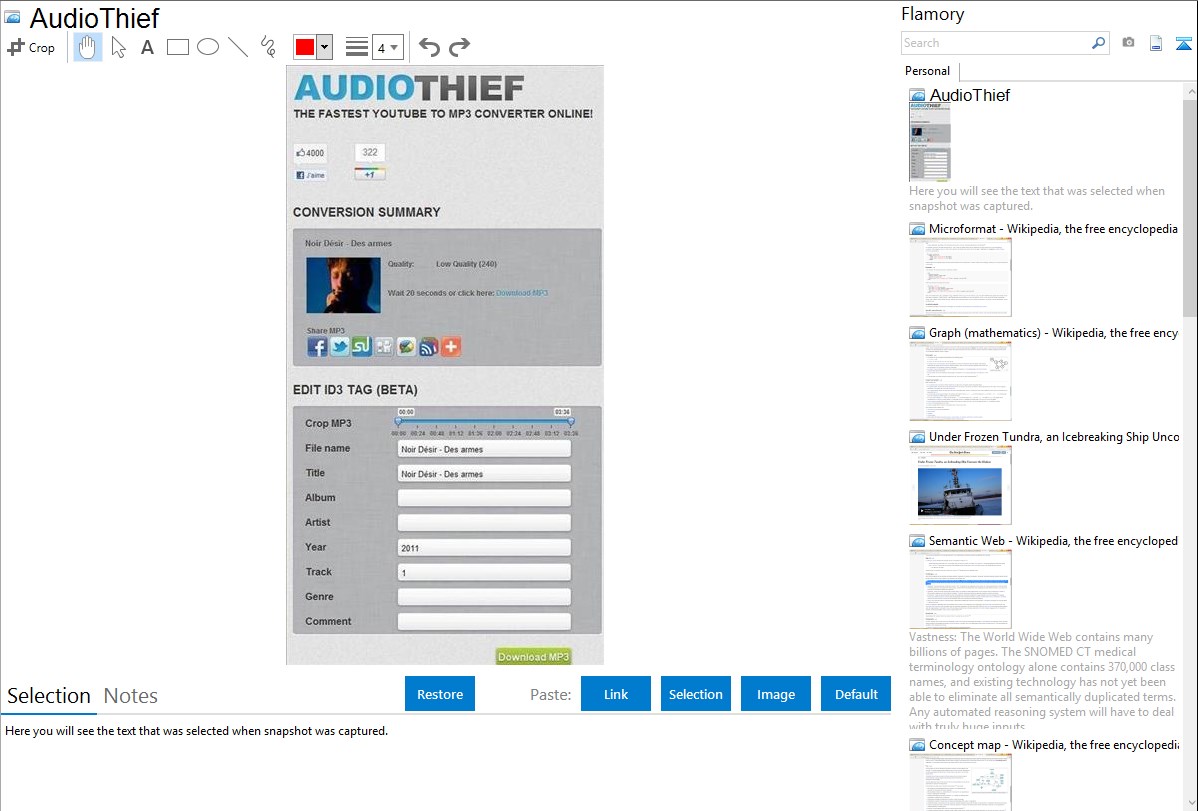Activate the hand pan tool

click(88, 47)
